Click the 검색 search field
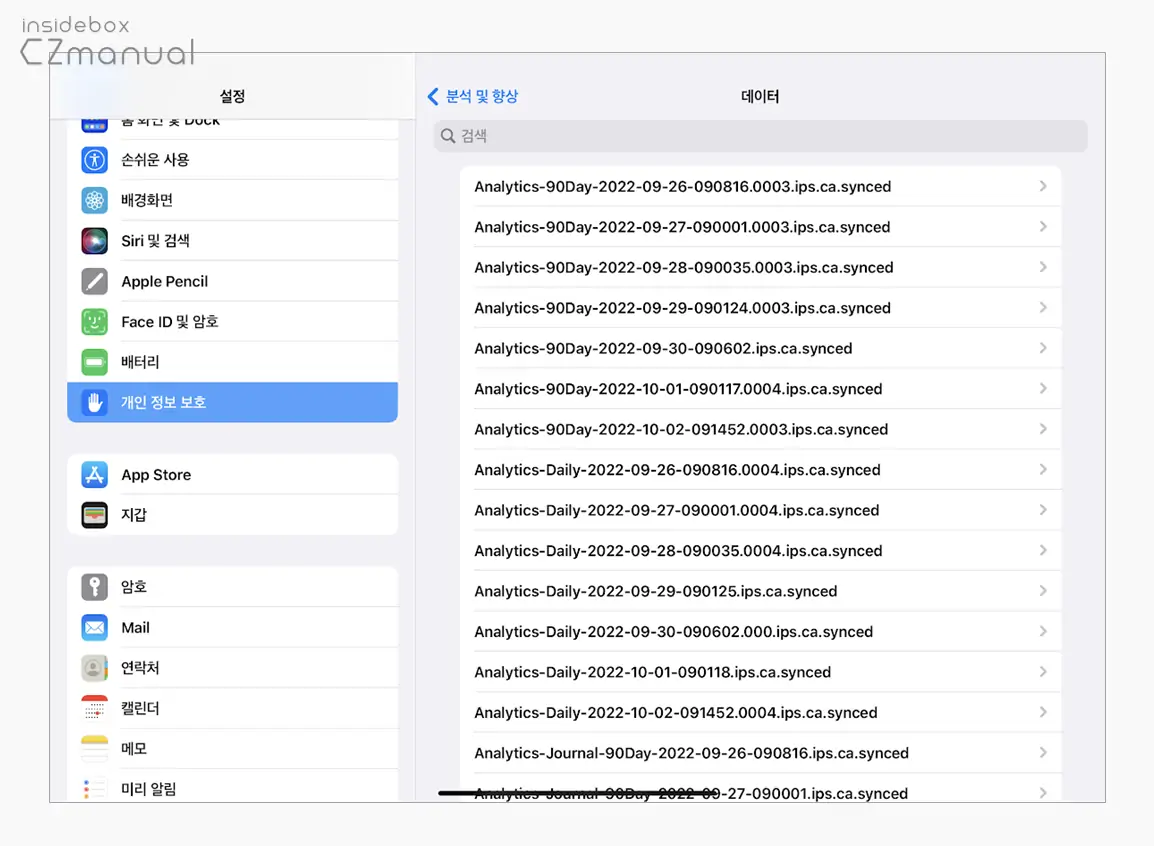 click(x=760, y=136)
